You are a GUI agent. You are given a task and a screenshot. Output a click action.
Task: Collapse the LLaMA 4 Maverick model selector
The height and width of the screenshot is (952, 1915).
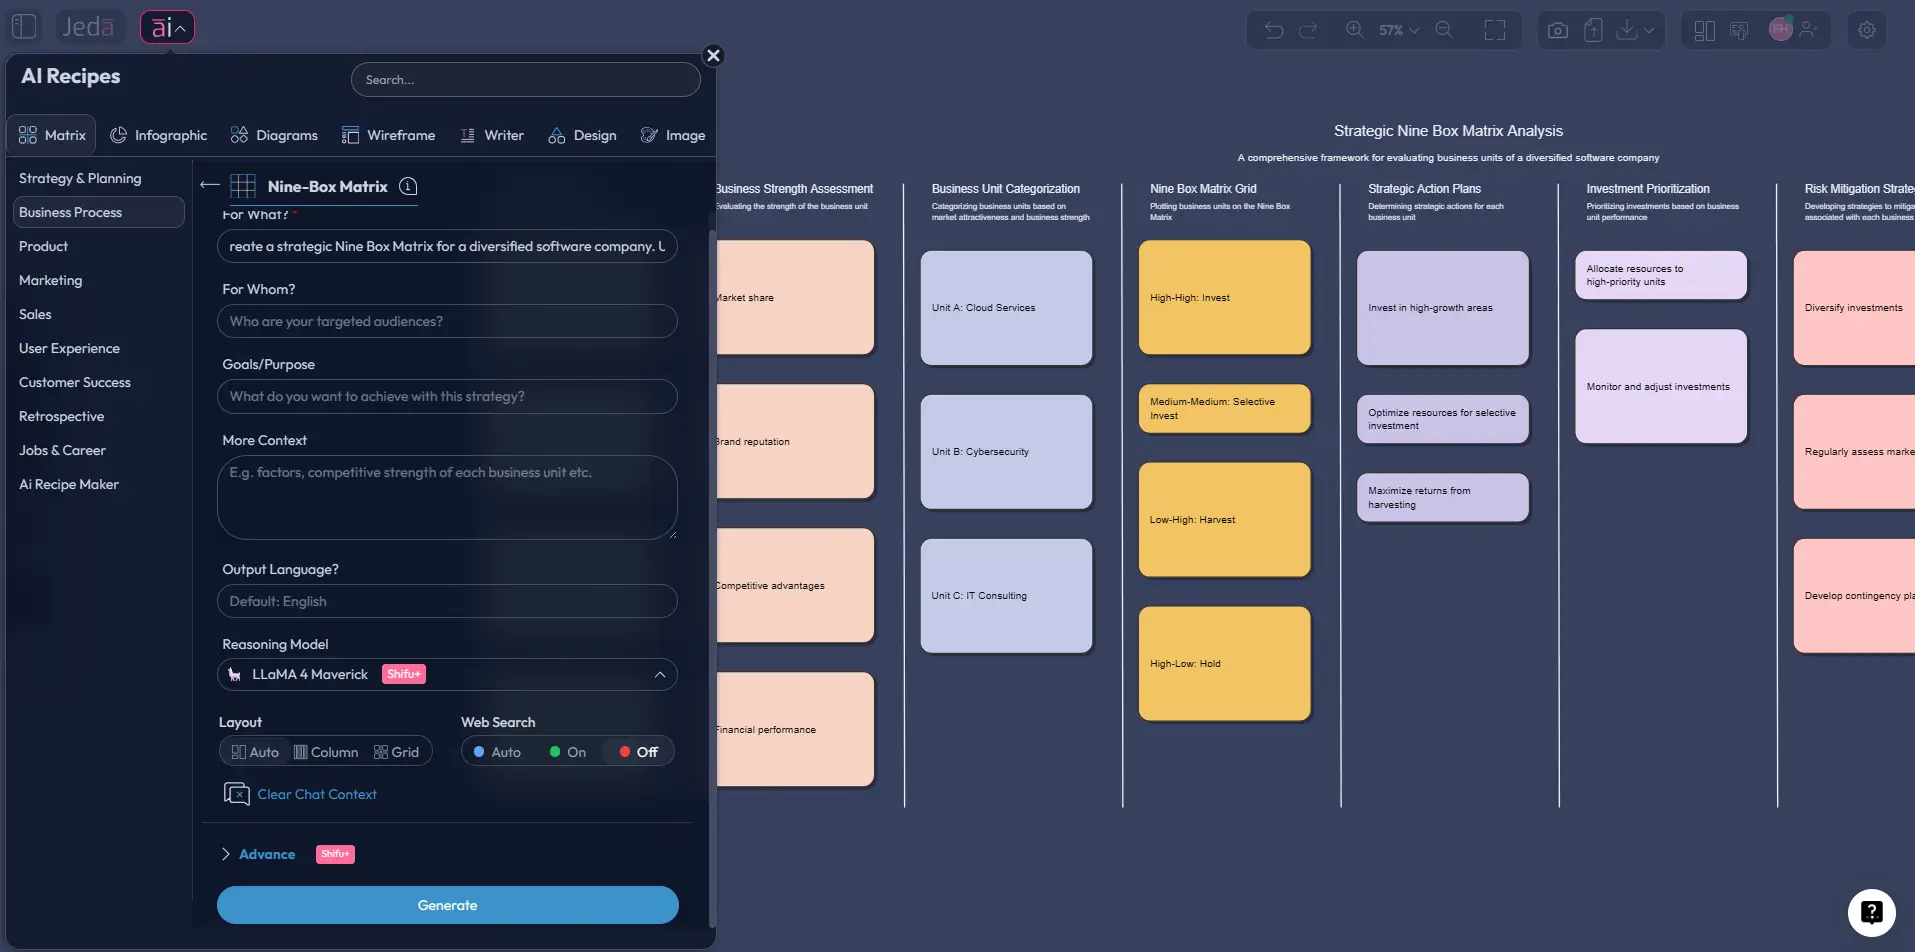(x=659, y=674)
